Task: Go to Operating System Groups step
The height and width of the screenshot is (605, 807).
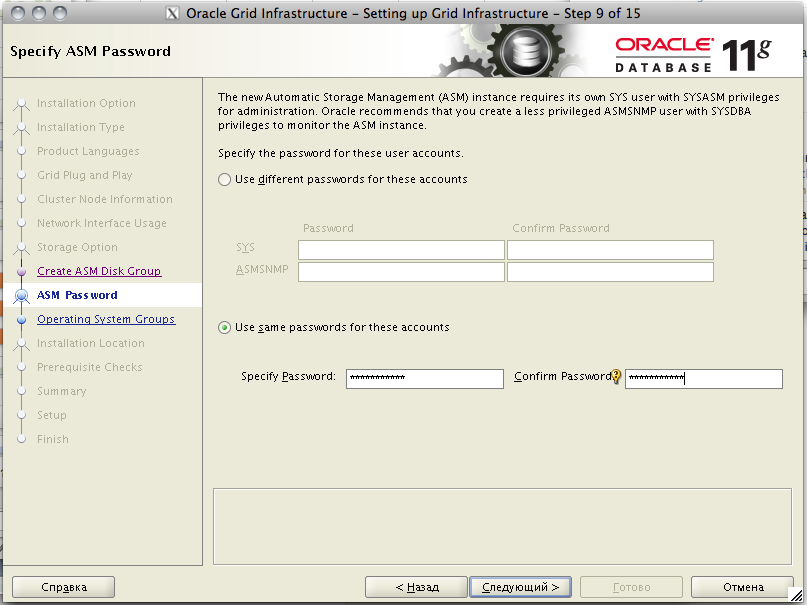Action: 106,320
